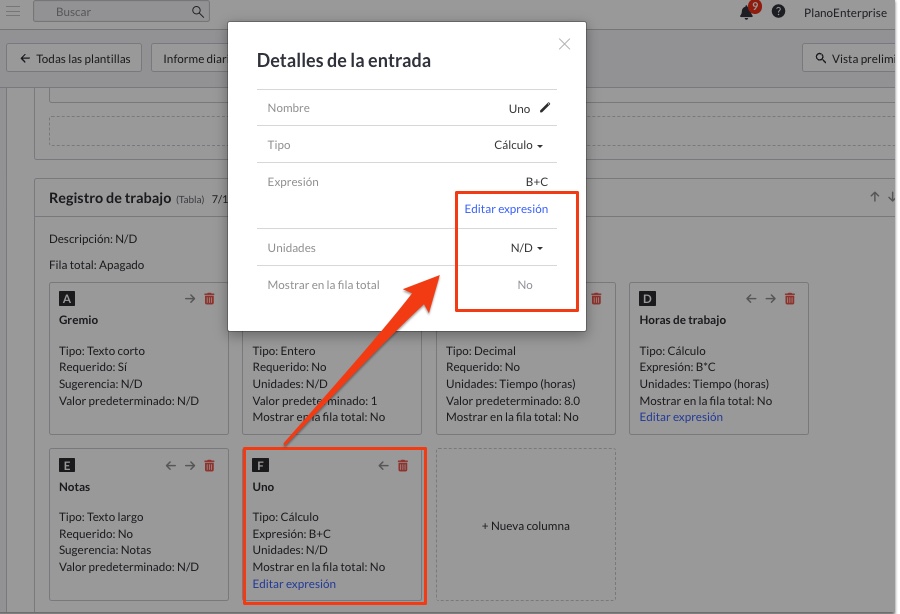This screenshot has height=614, width=900.
Task: Edit the Nombre with the pencil icon
Action: (x=545, y=107)
